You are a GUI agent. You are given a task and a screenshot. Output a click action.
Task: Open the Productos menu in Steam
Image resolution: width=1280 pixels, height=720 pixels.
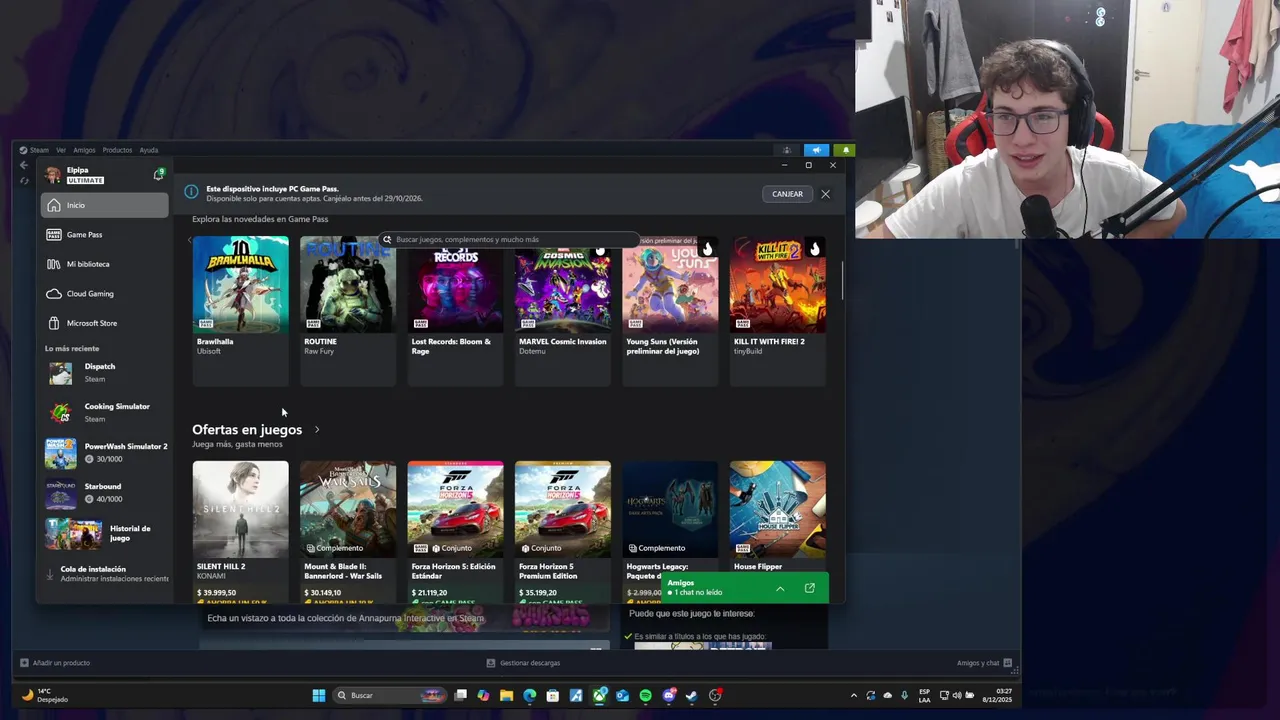(x=117, y=150)
